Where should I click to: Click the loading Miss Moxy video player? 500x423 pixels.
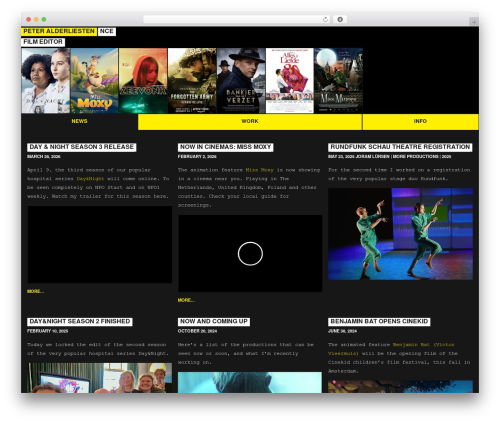pyautogui.click(x=250, y=254)
